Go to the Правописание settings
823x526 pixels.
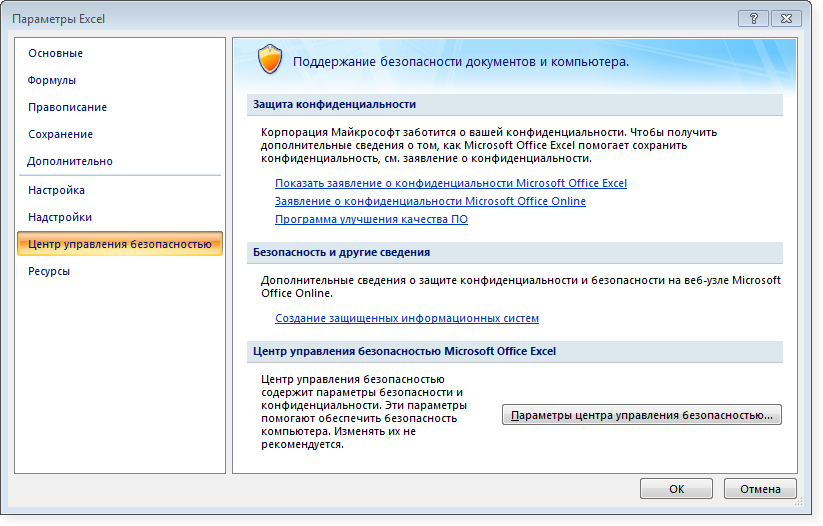[67, 107]
